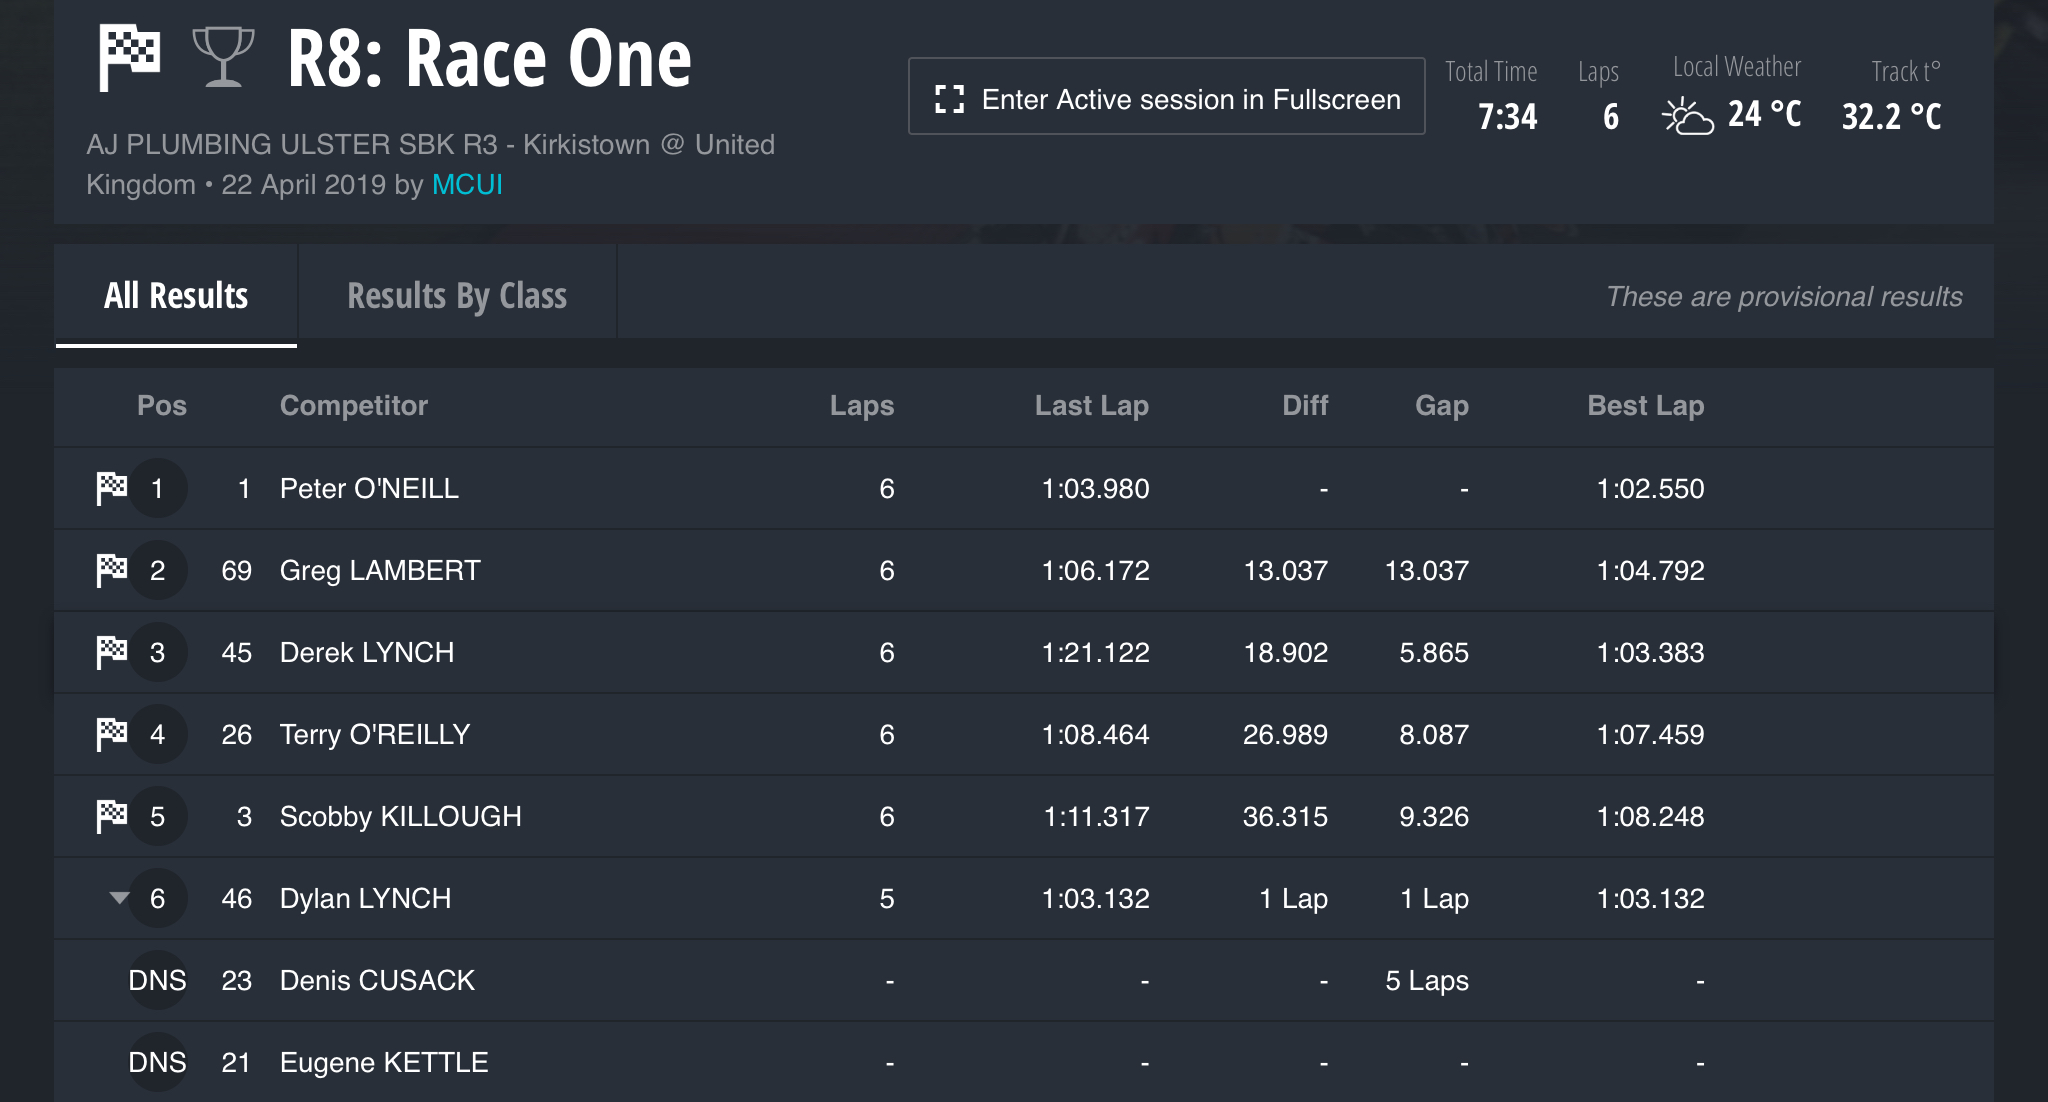Switch to the Results By Class tab
Image resolution: width=2048 pixels, height=1102 pixels.
(x=457, y=295)
